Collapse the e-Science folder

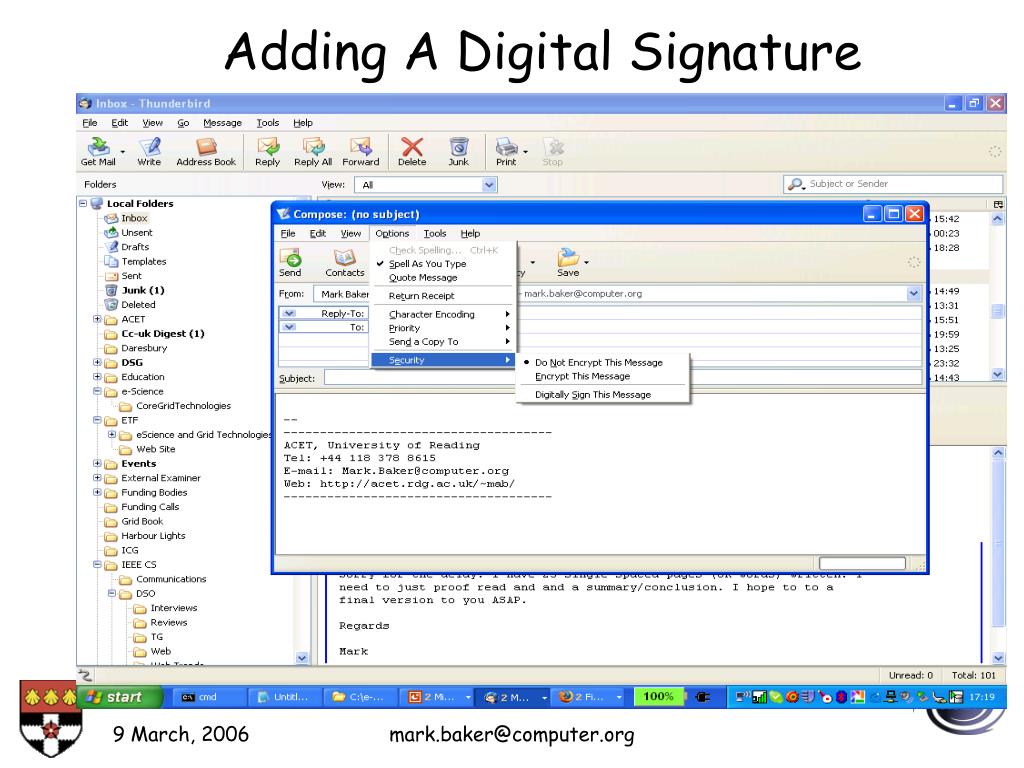(97, 391)
